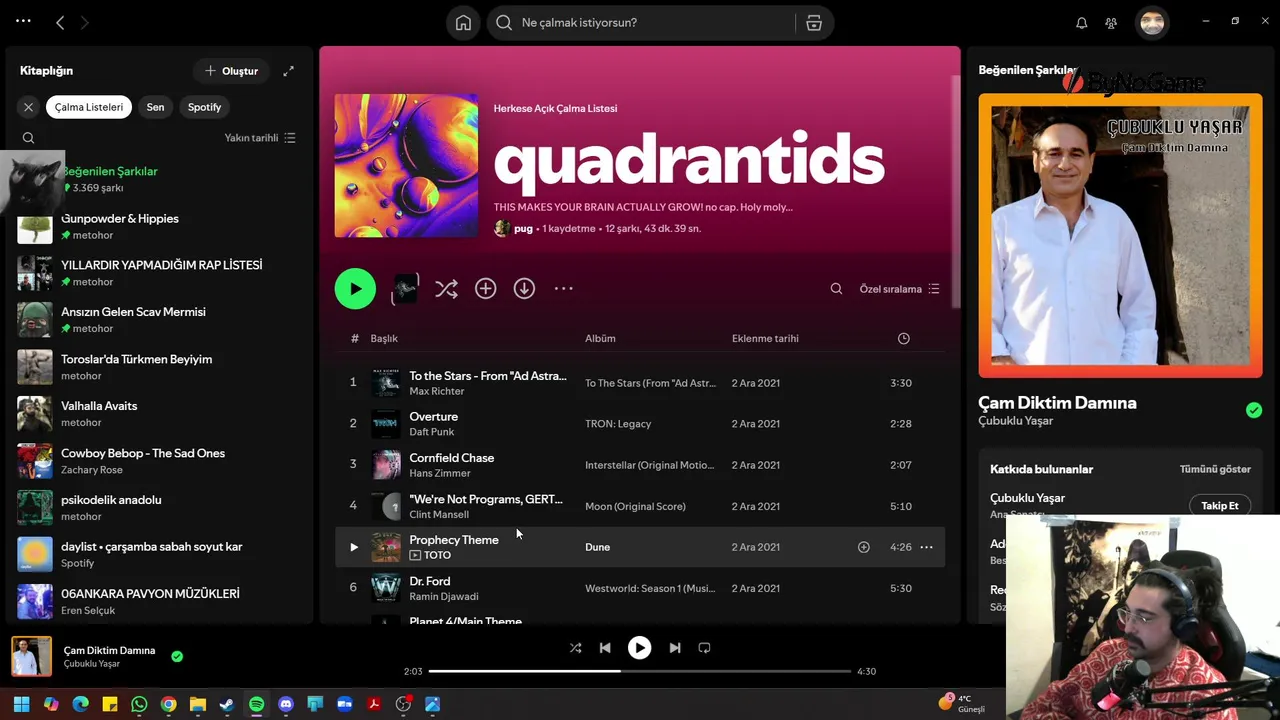
Task: Open the user profile avatar
Action: pyautogui.click(x=1152, y=22)
